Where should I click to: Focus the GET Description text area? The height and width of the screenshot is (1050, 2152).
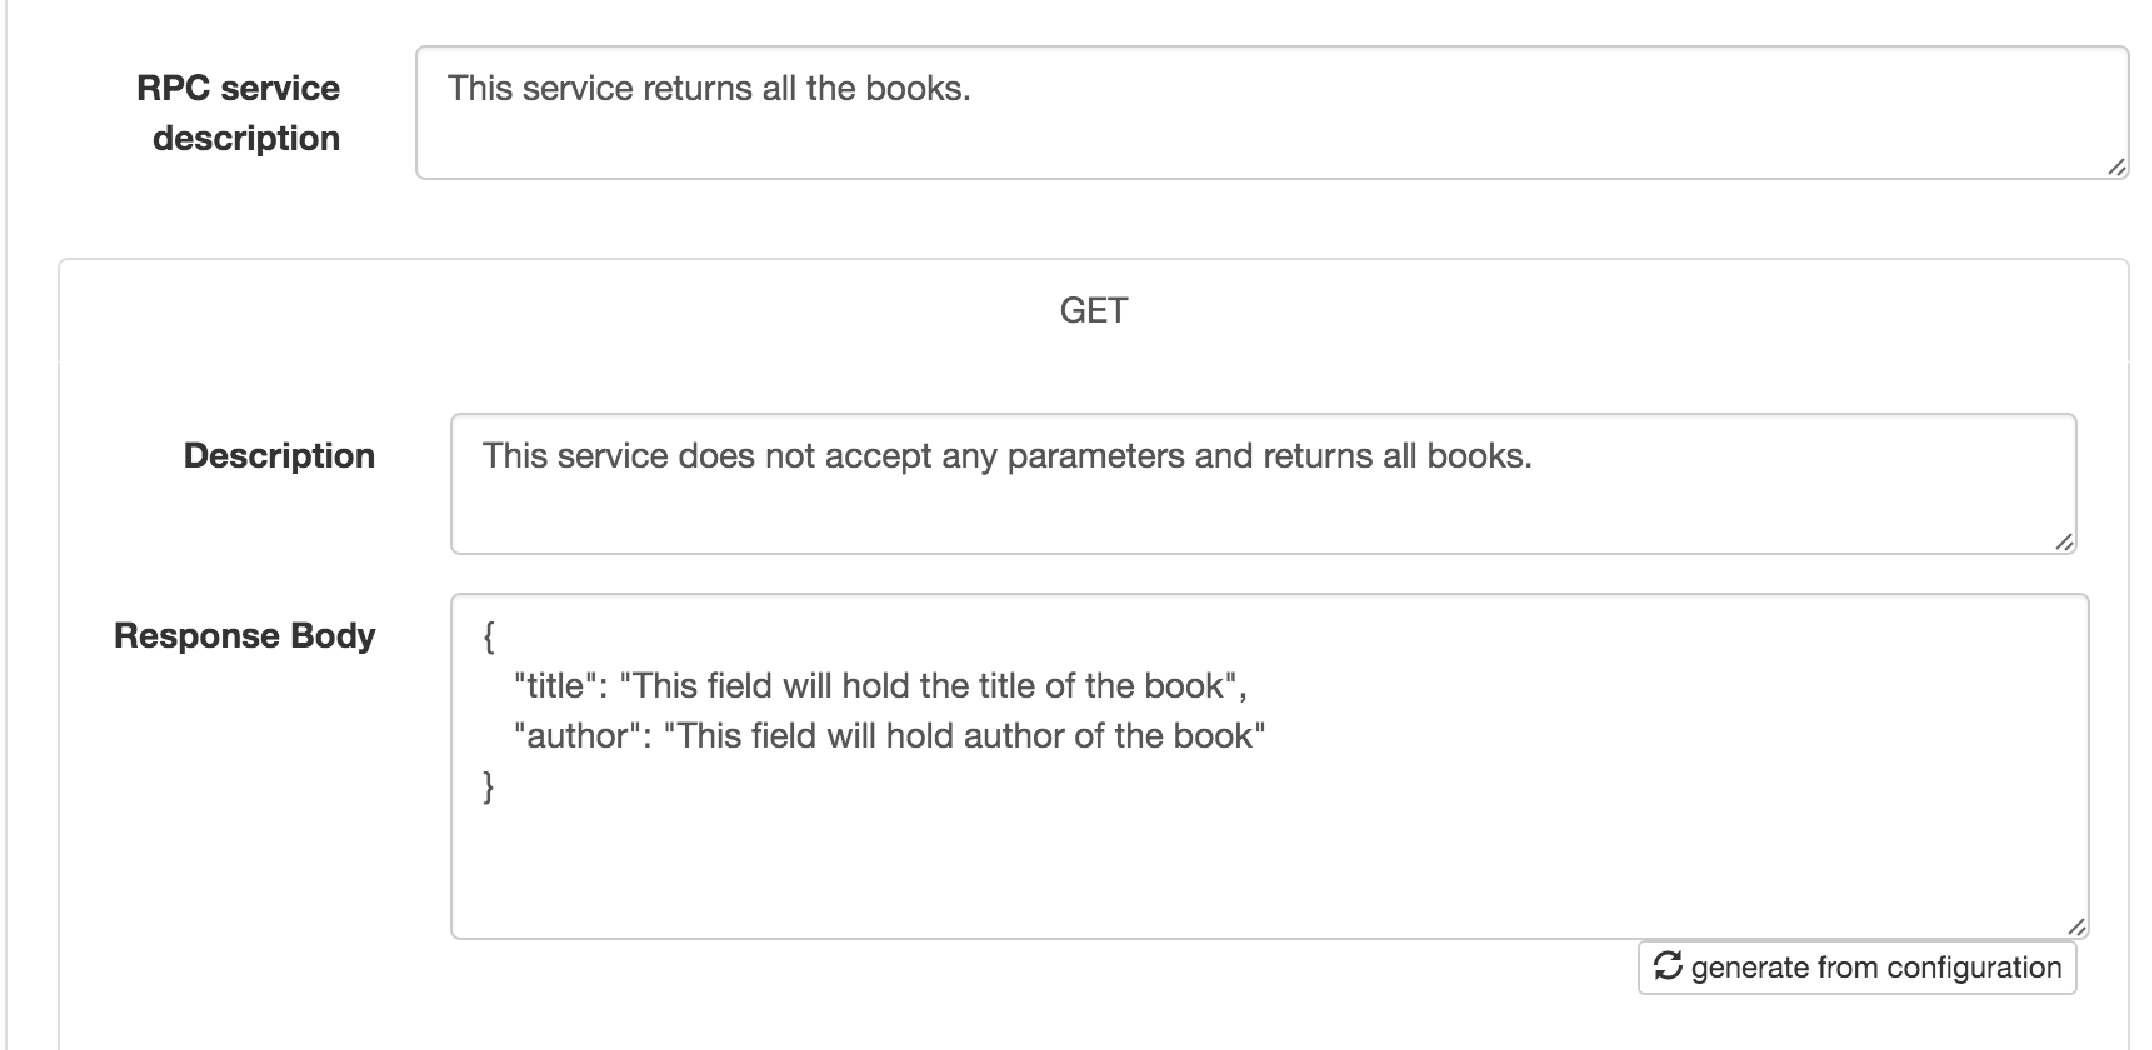1263,484
